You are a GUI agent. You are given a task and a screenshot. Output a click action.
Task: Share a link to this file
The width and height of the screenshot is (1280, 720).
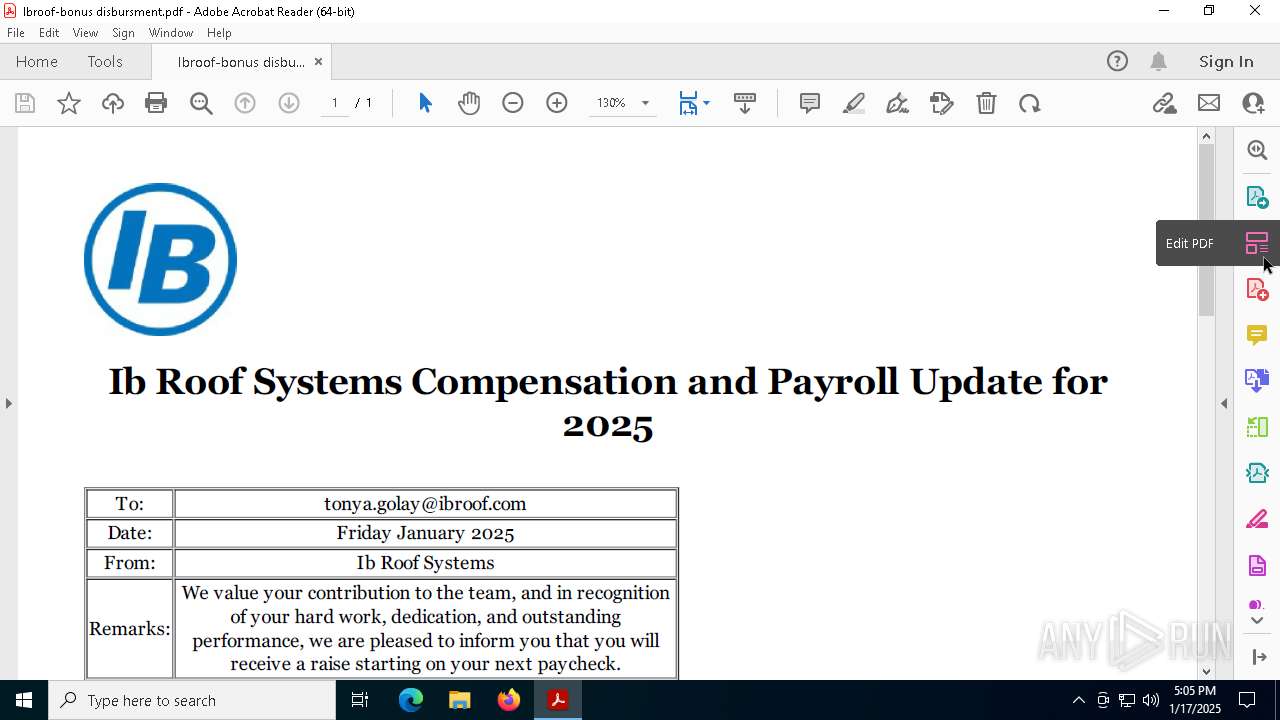1164,103
